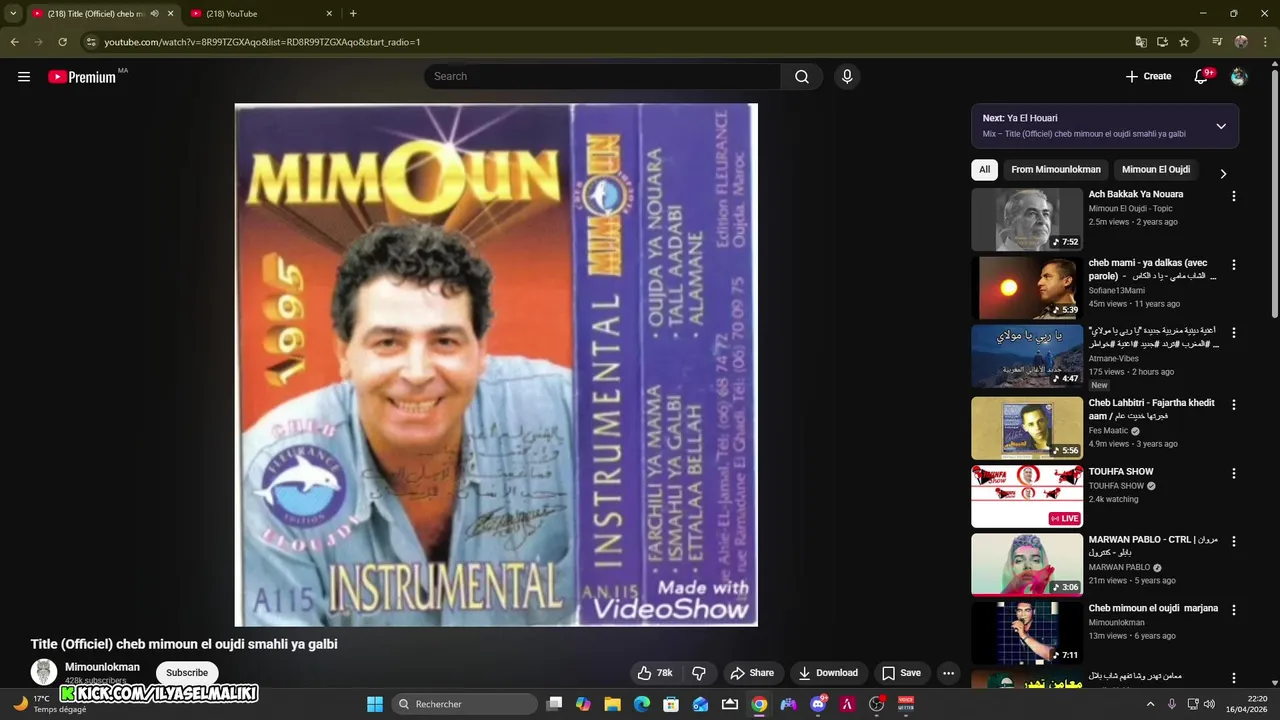Viewport: 1280px width, 720px height.
Task: Select the All filter chip
Action: (x=984, y=170)
